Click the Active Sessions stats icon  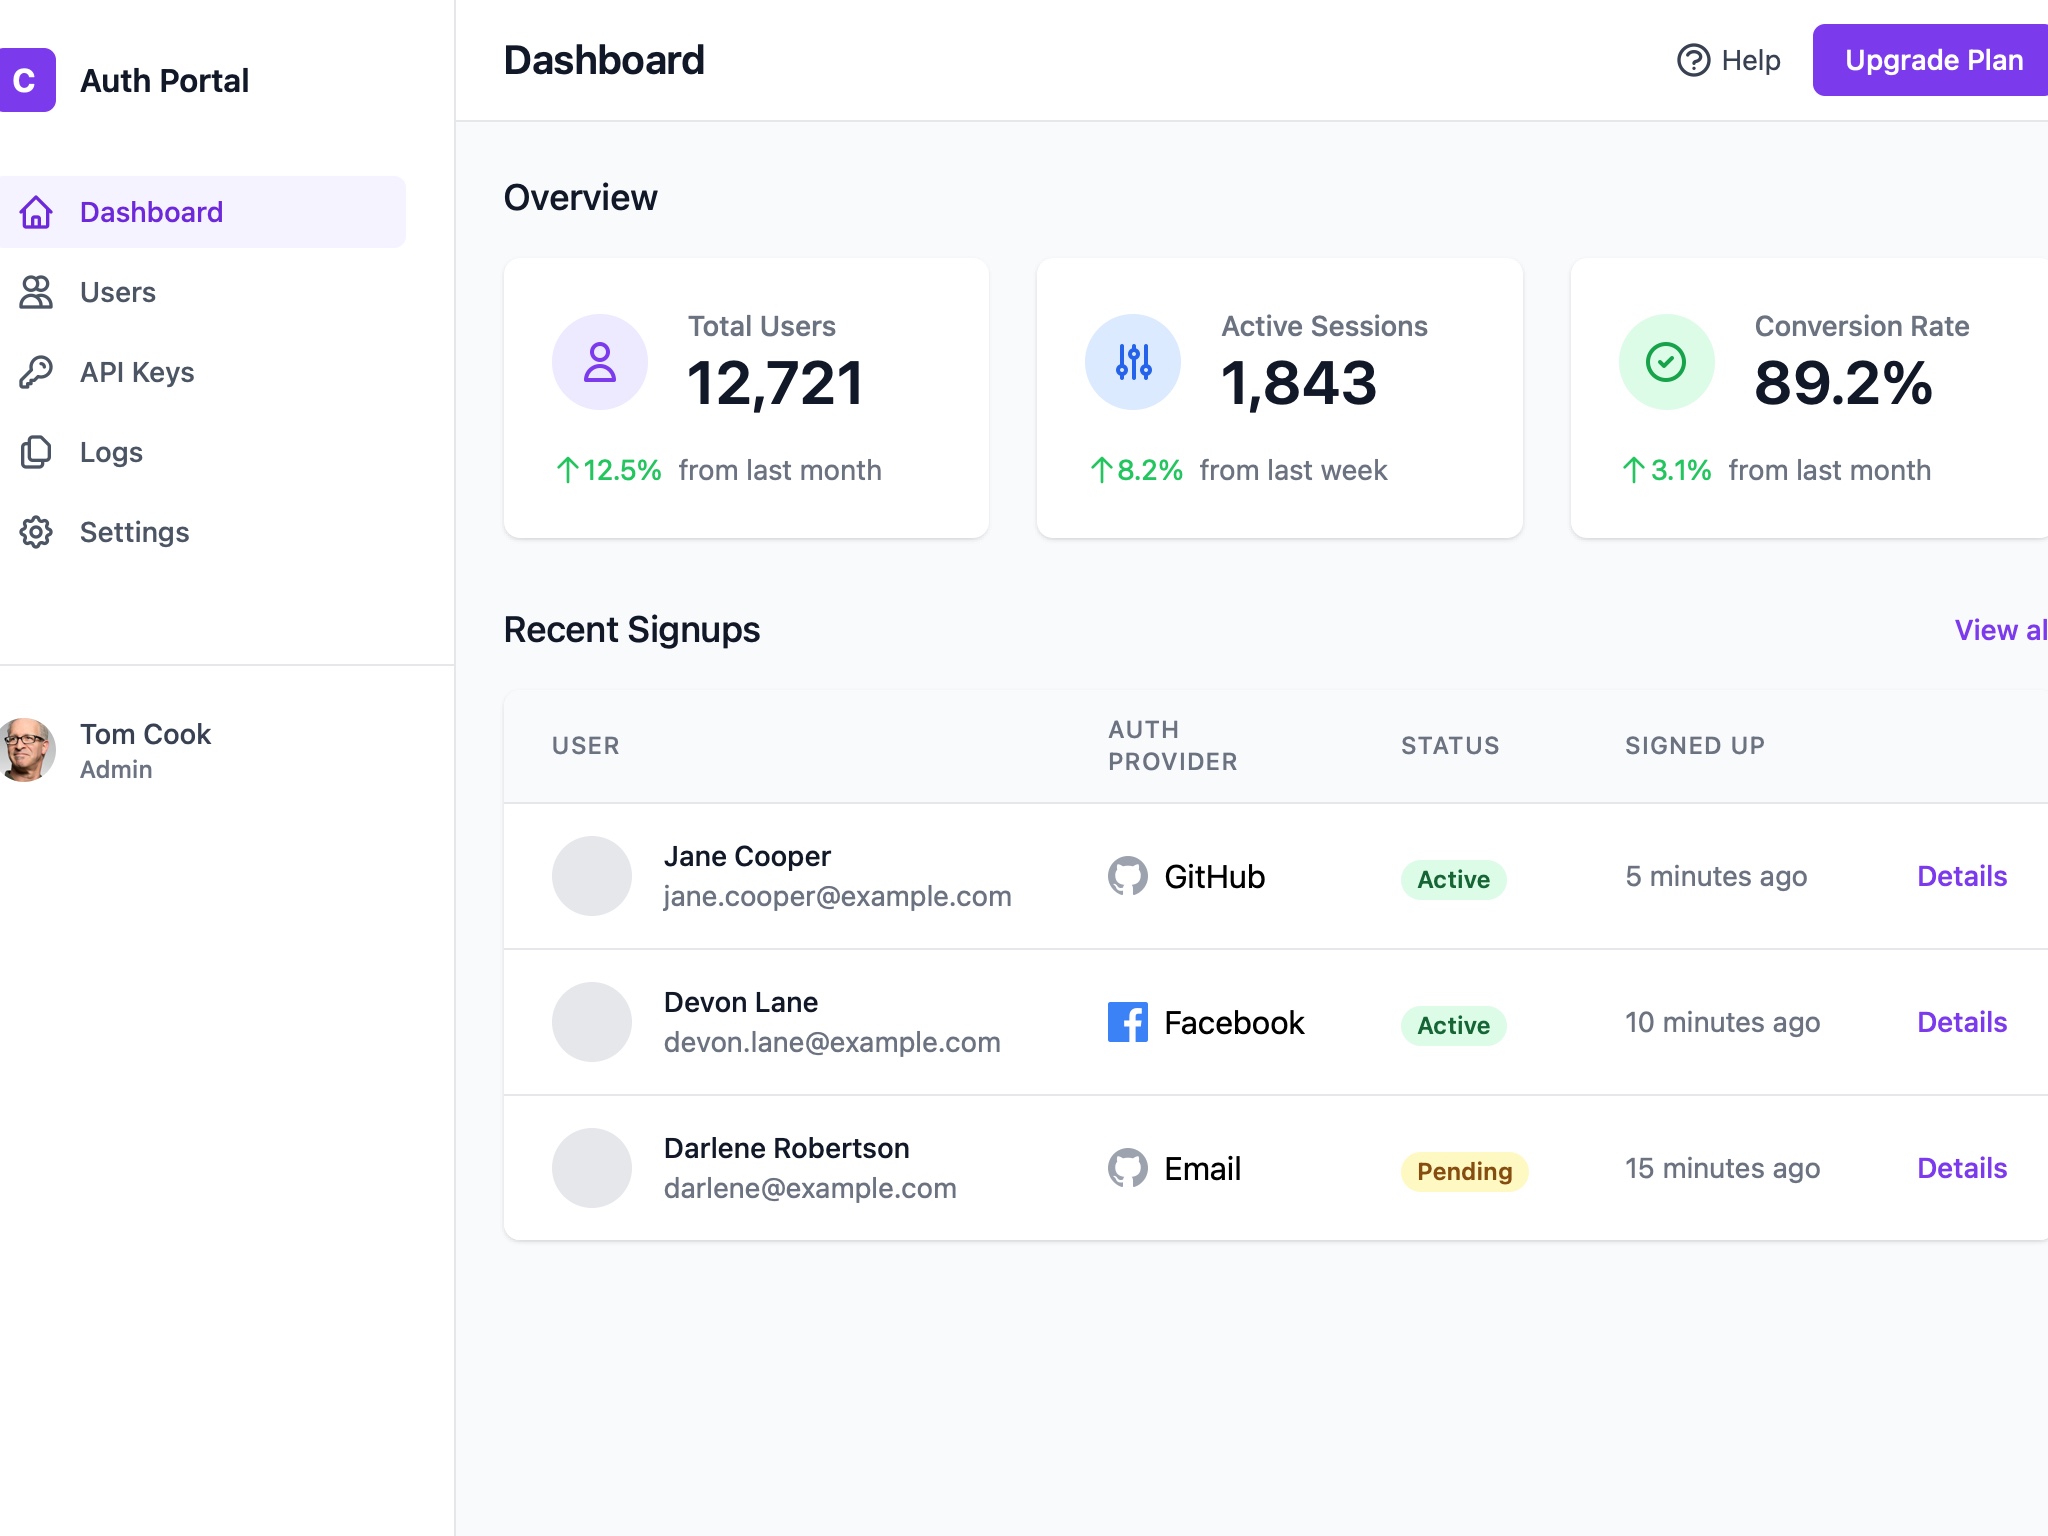[1131, 361]
